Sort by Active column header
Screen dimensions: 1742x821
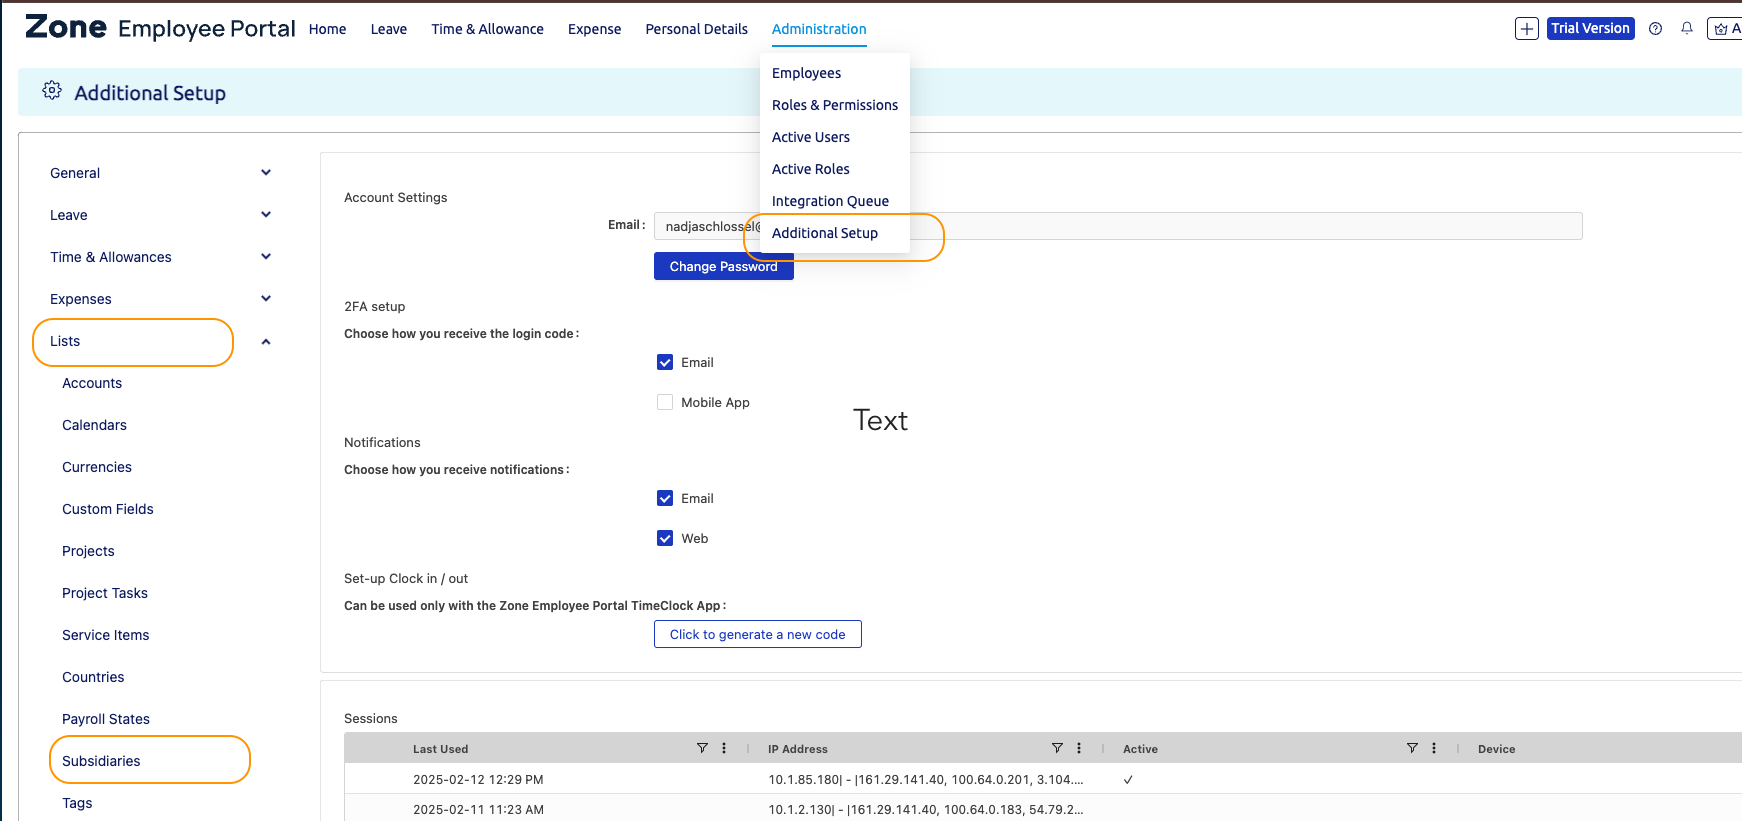coord(1140,749)
